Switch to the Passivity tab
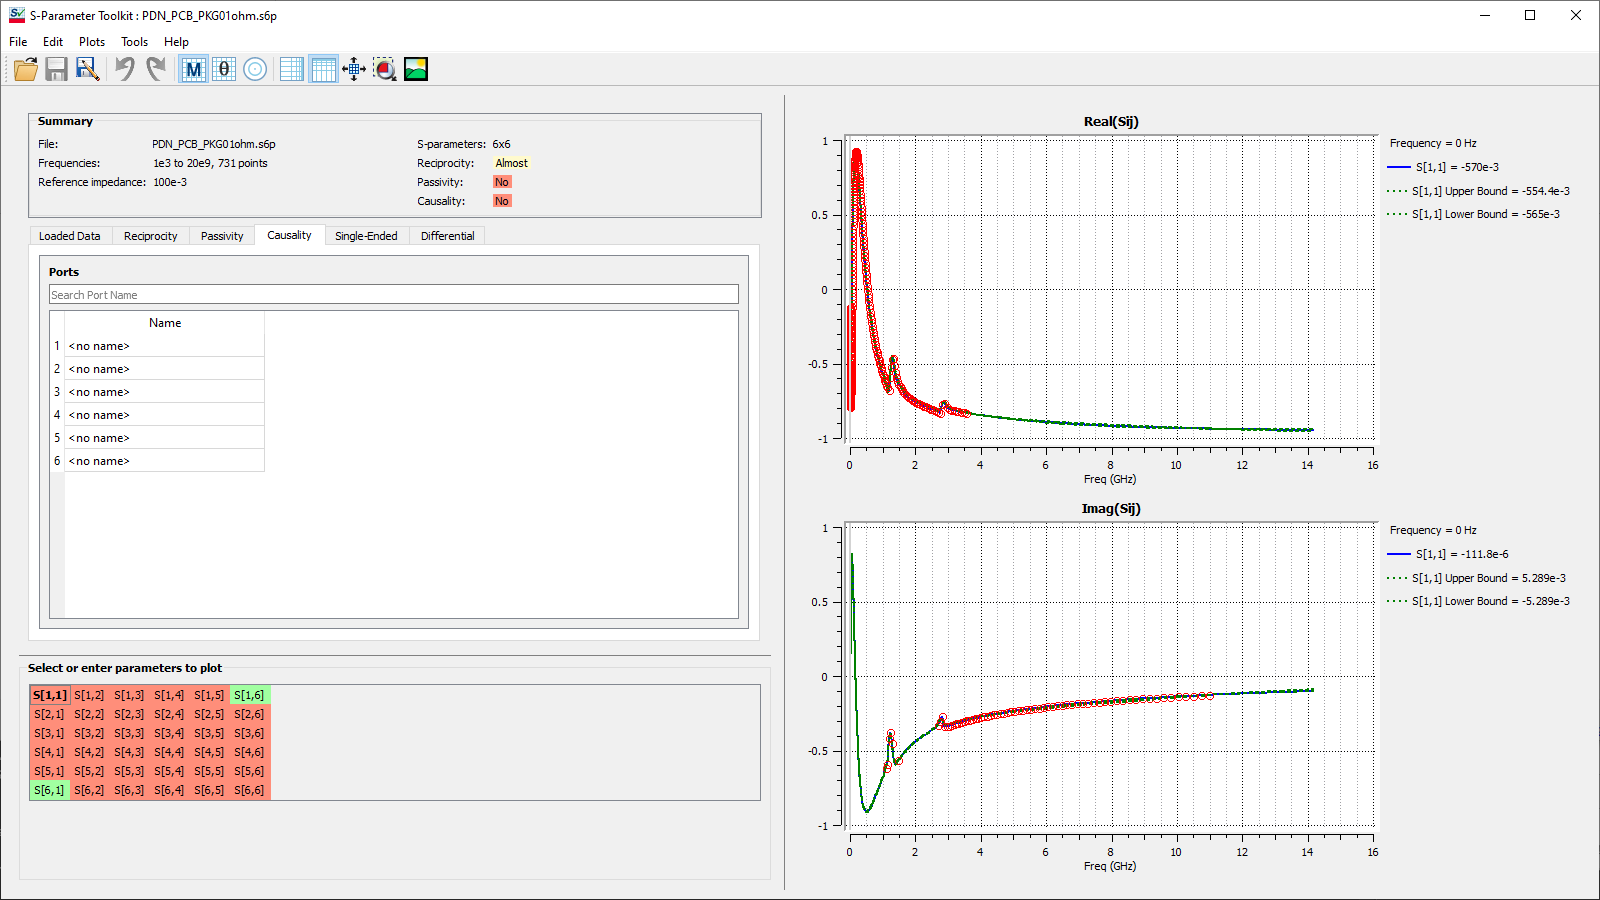The height and width of the screenshot is (900, 1600). 222,236
